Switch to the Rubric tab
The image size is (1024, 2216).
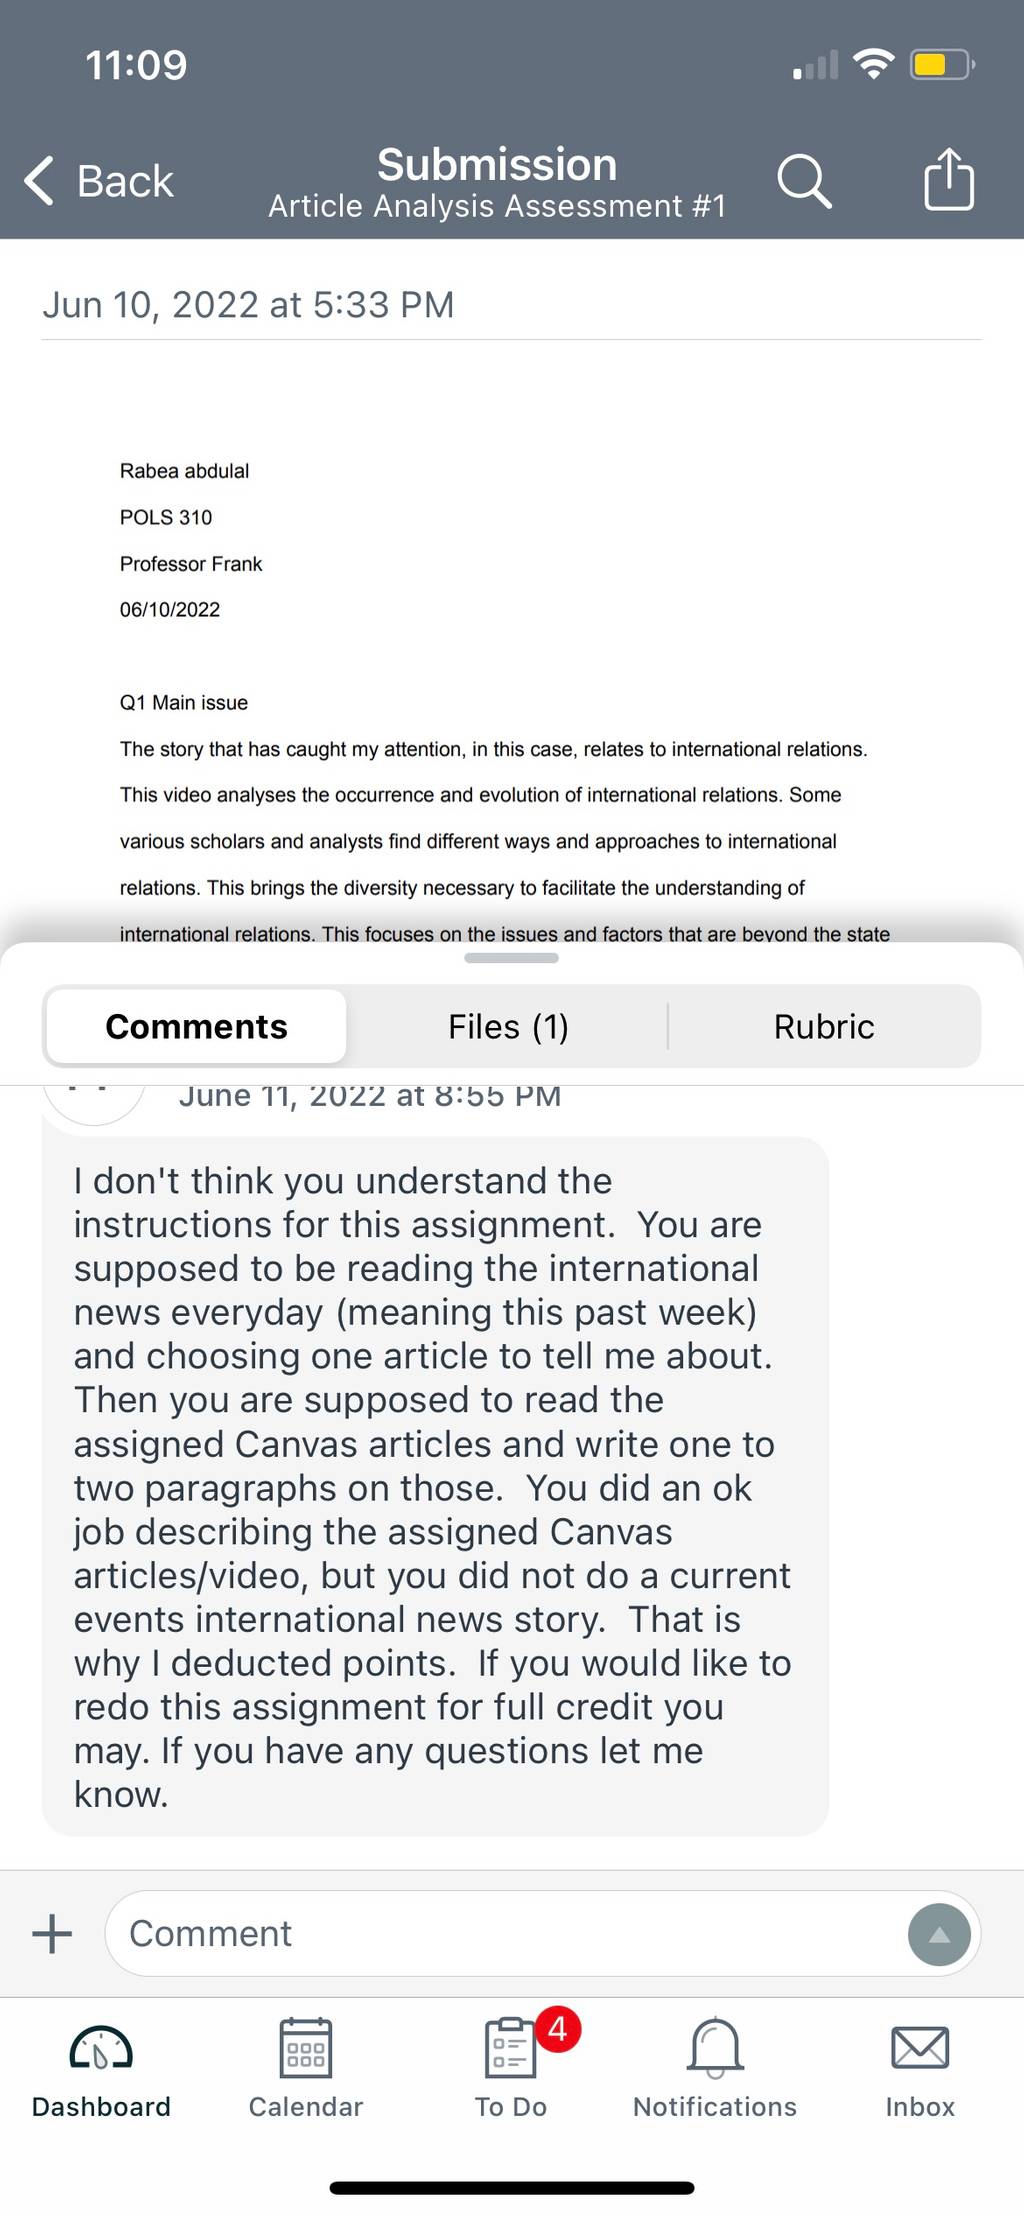(824, 1026)
